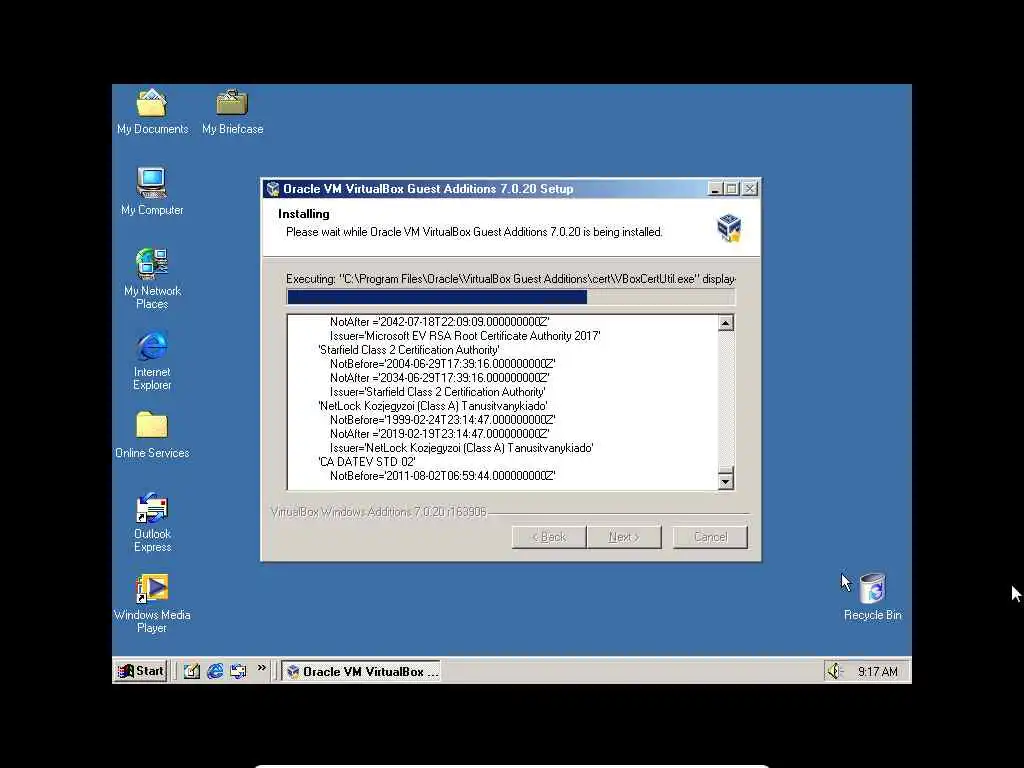Image resolution: width=1024 pixels, height=768 pixels.
Task: Click the Cancel button in the installer
Action: tap(710, 537)
